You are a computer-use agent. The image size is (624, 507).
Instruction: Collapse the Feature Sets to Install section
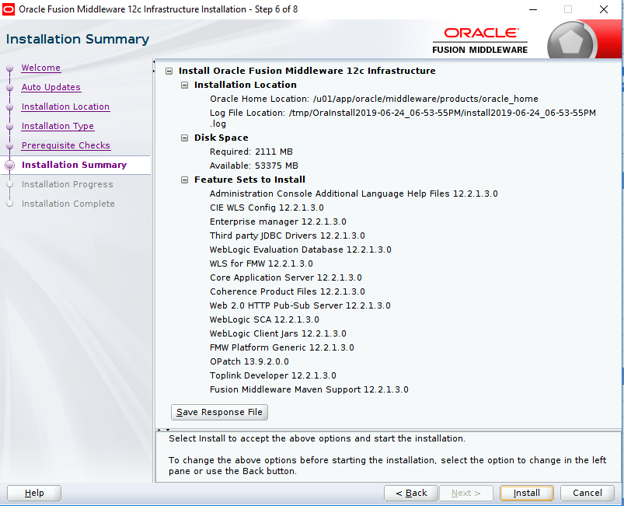[185, 180]
